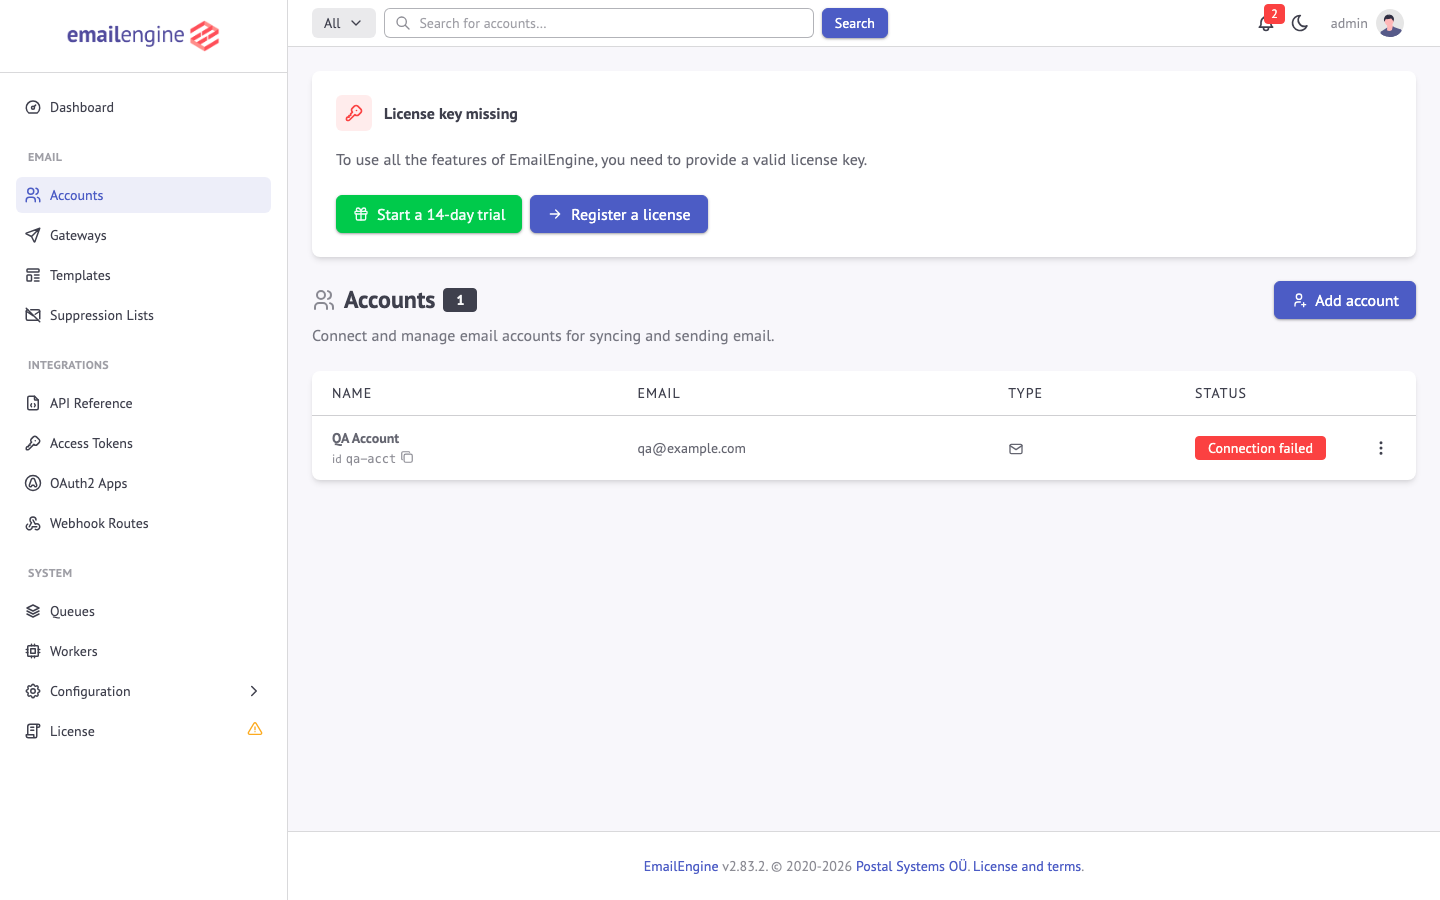Screen dimensions: 1440x900
Task: Toggle dark mode moon icon
Action: pyautogui.click(x=1300, y=23)
